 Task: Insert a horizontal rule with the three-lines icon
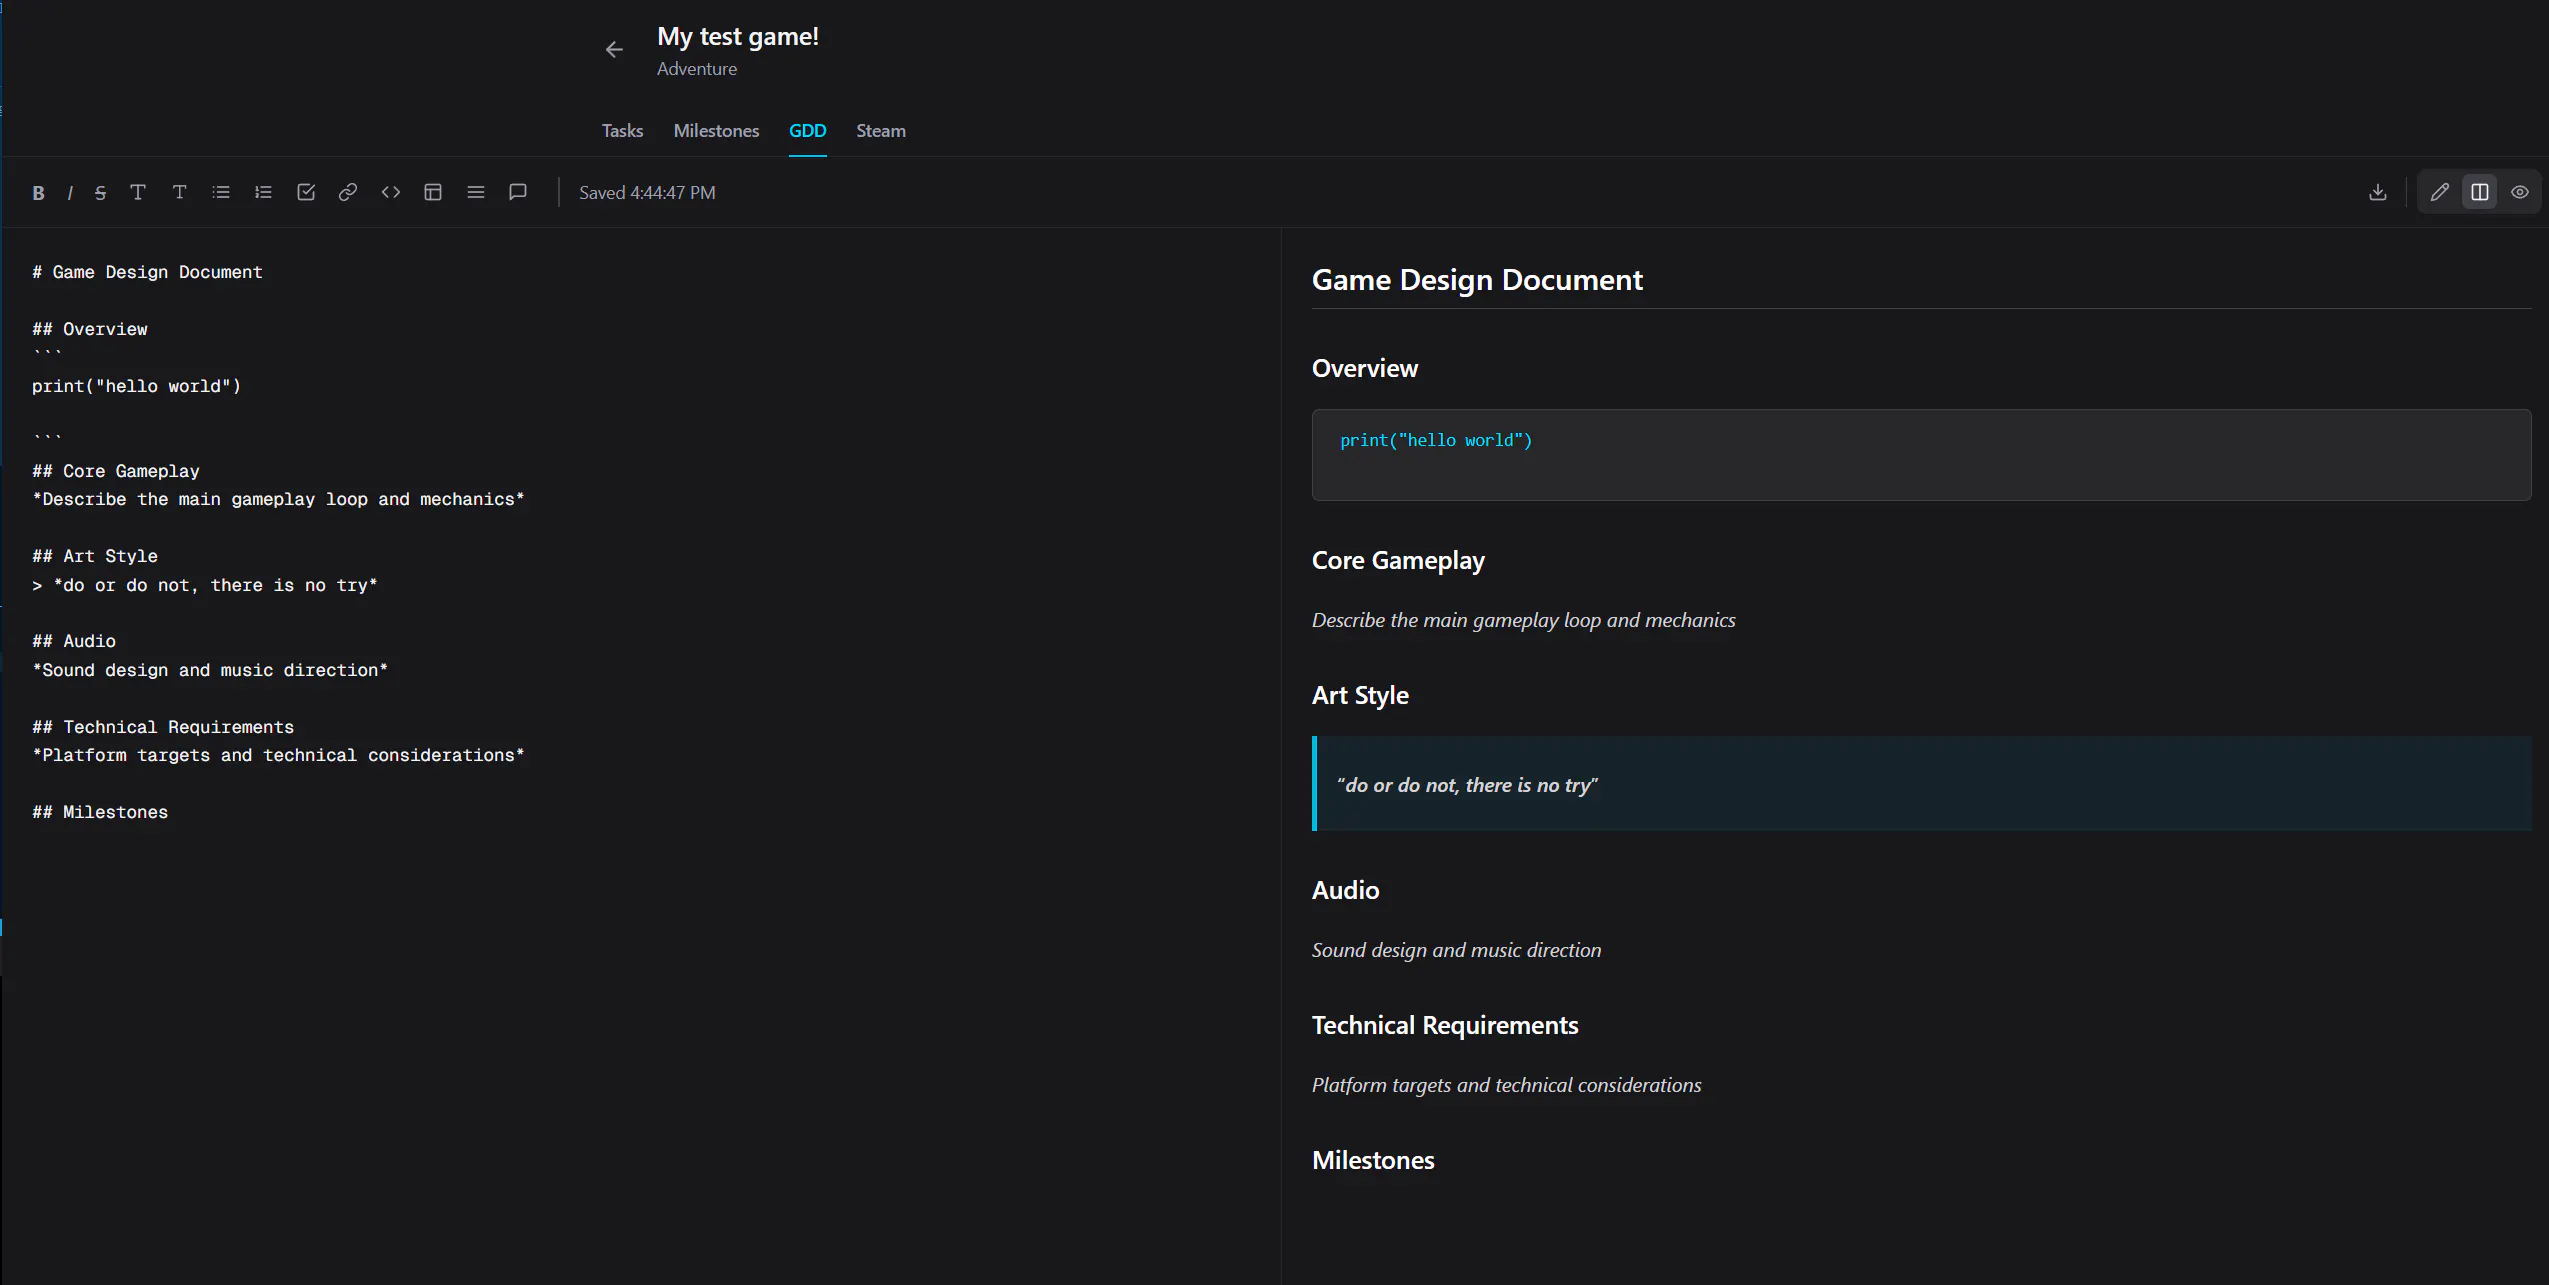point(476,192)
